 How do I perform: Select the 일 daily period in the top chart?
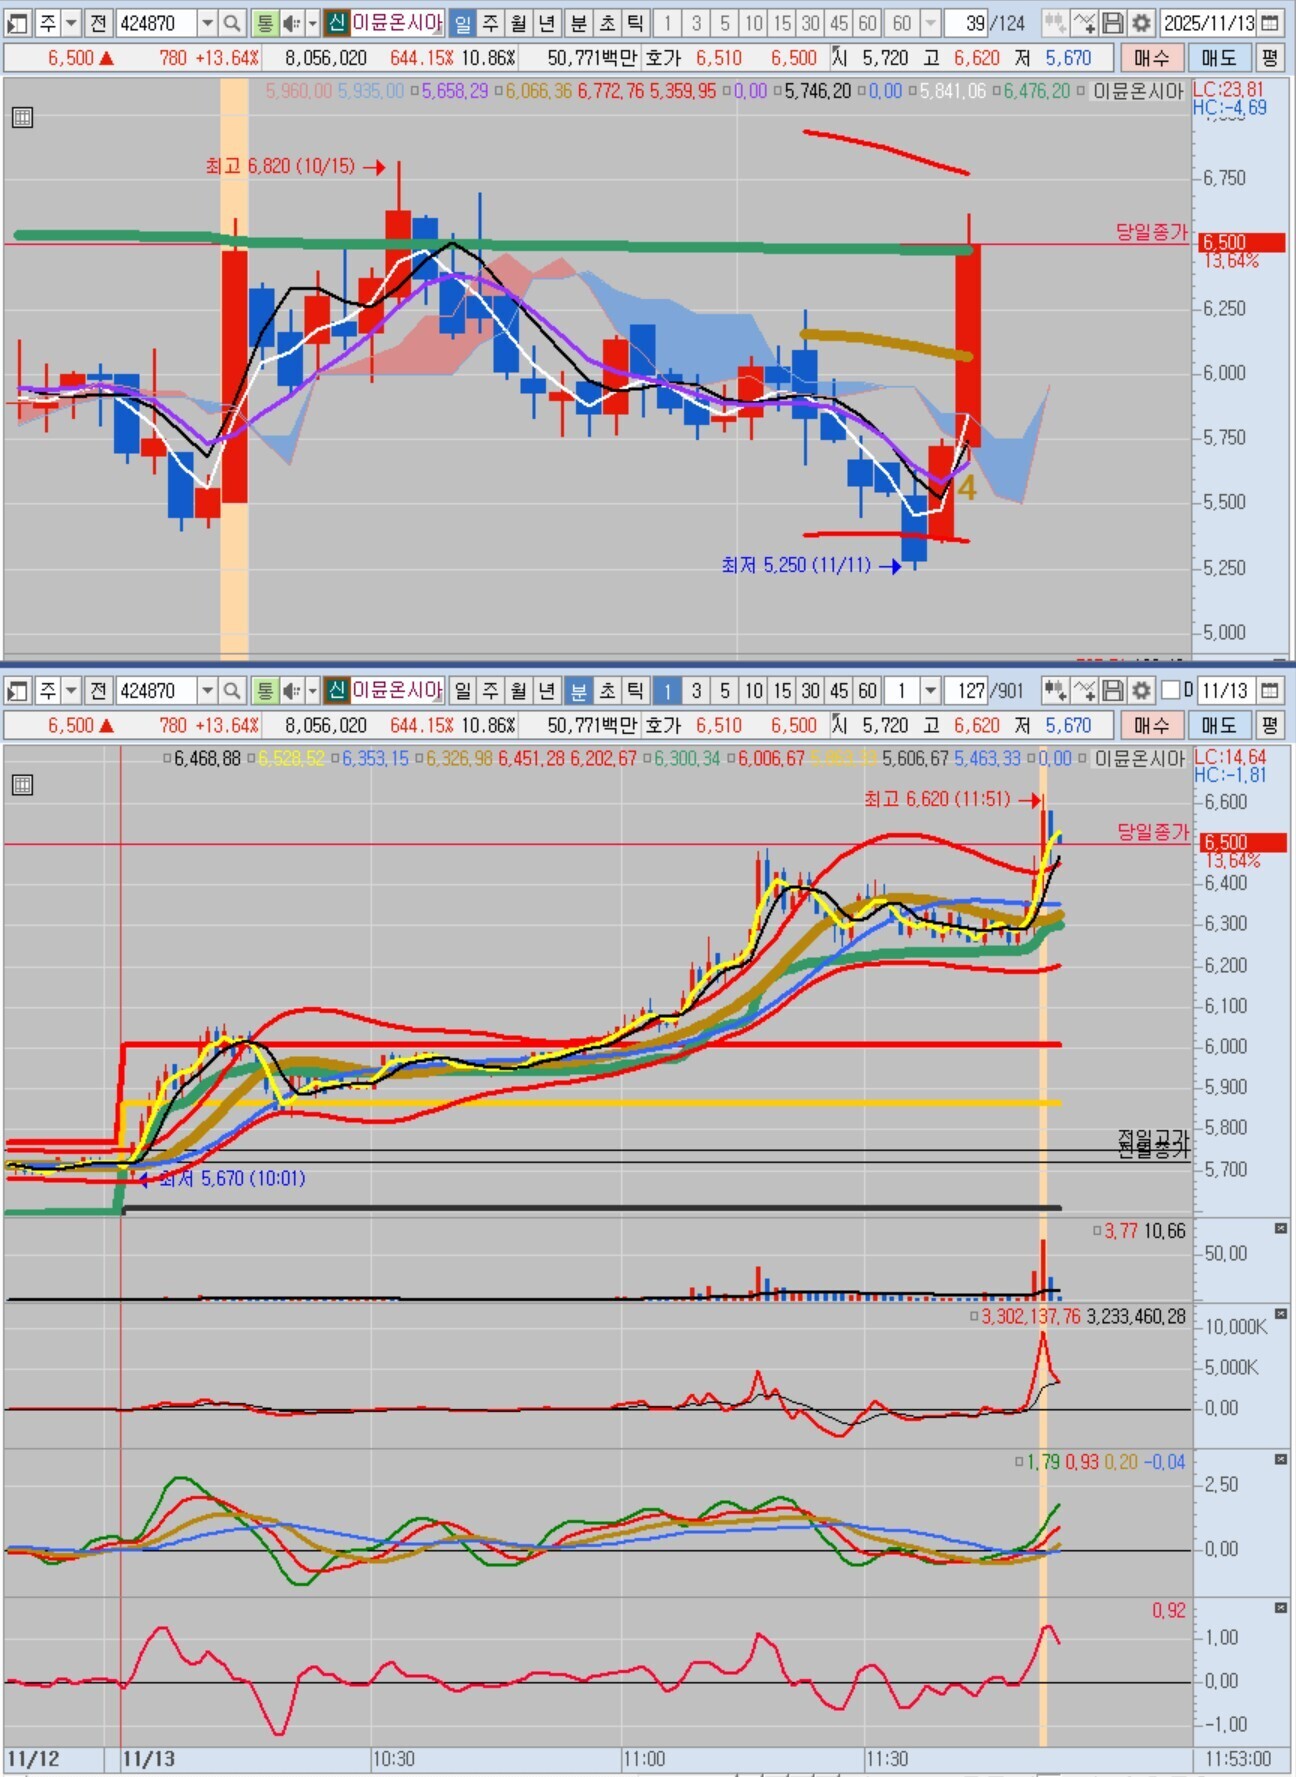click(x=462, y=23)
